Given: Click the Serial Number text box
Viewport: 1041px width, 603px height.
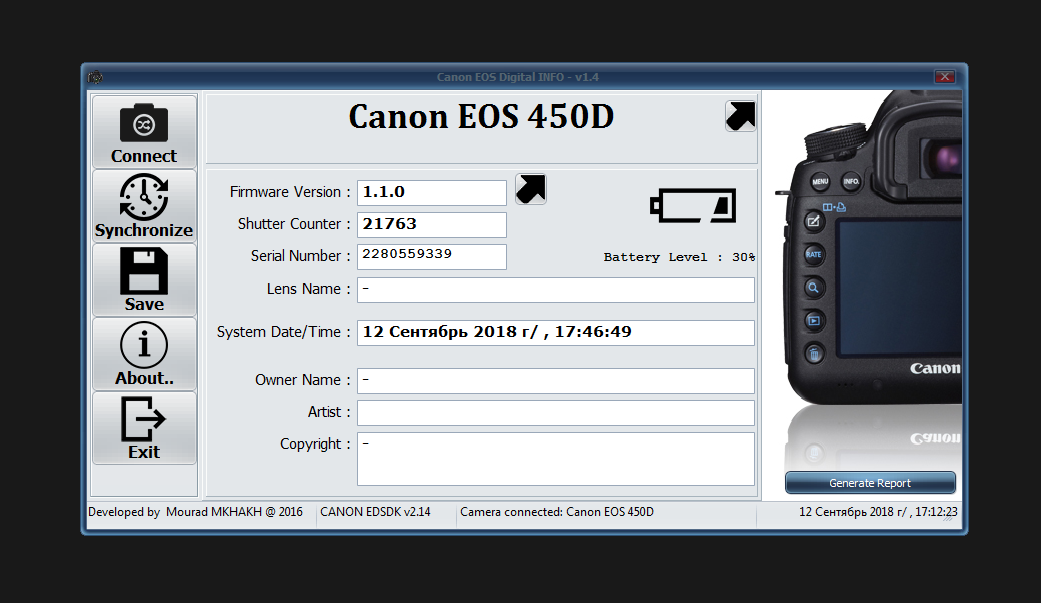Looking at the screenshot, I should coord(432,256).
